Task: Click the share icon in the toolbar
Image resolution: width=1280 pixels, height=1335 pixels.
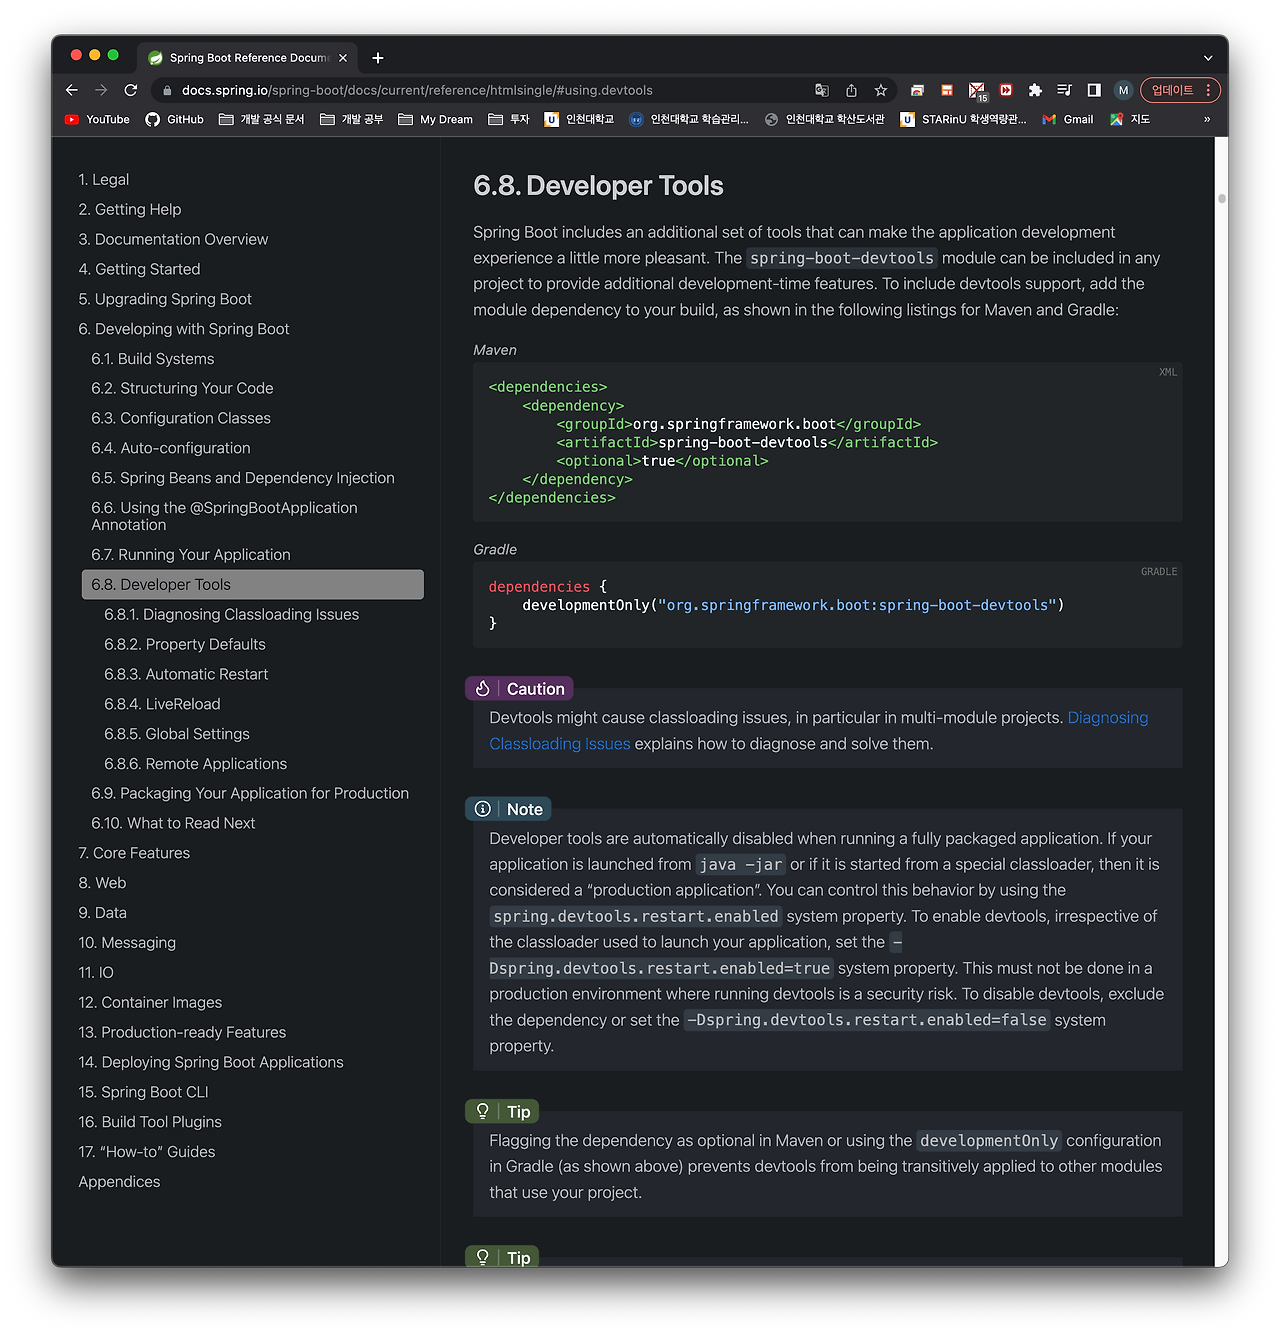Action: click(x=851, y=90)
